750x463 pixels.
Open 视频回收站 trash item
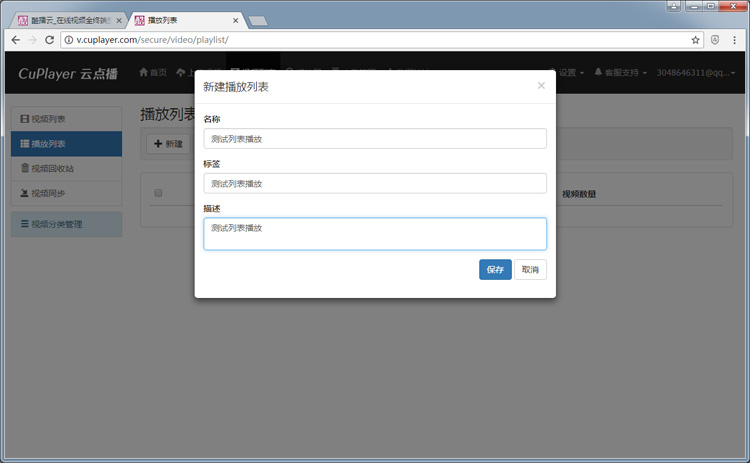pyautogui.click(x=66, y=169)
